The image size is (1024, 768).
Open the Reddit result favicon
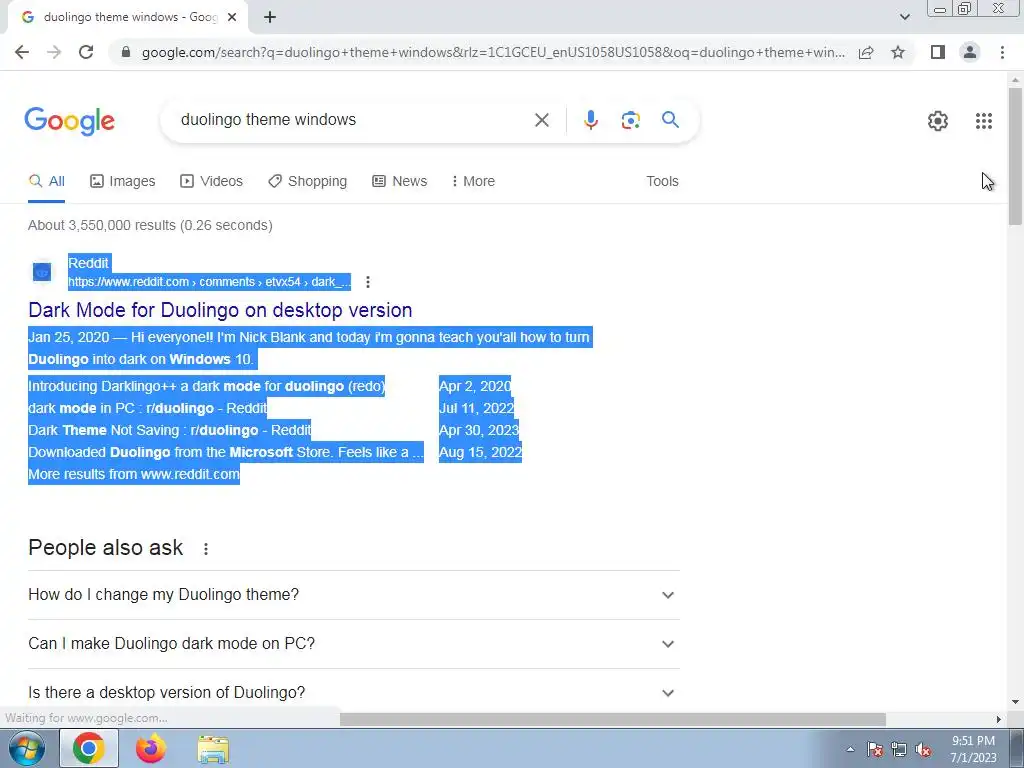coord(42,272)
